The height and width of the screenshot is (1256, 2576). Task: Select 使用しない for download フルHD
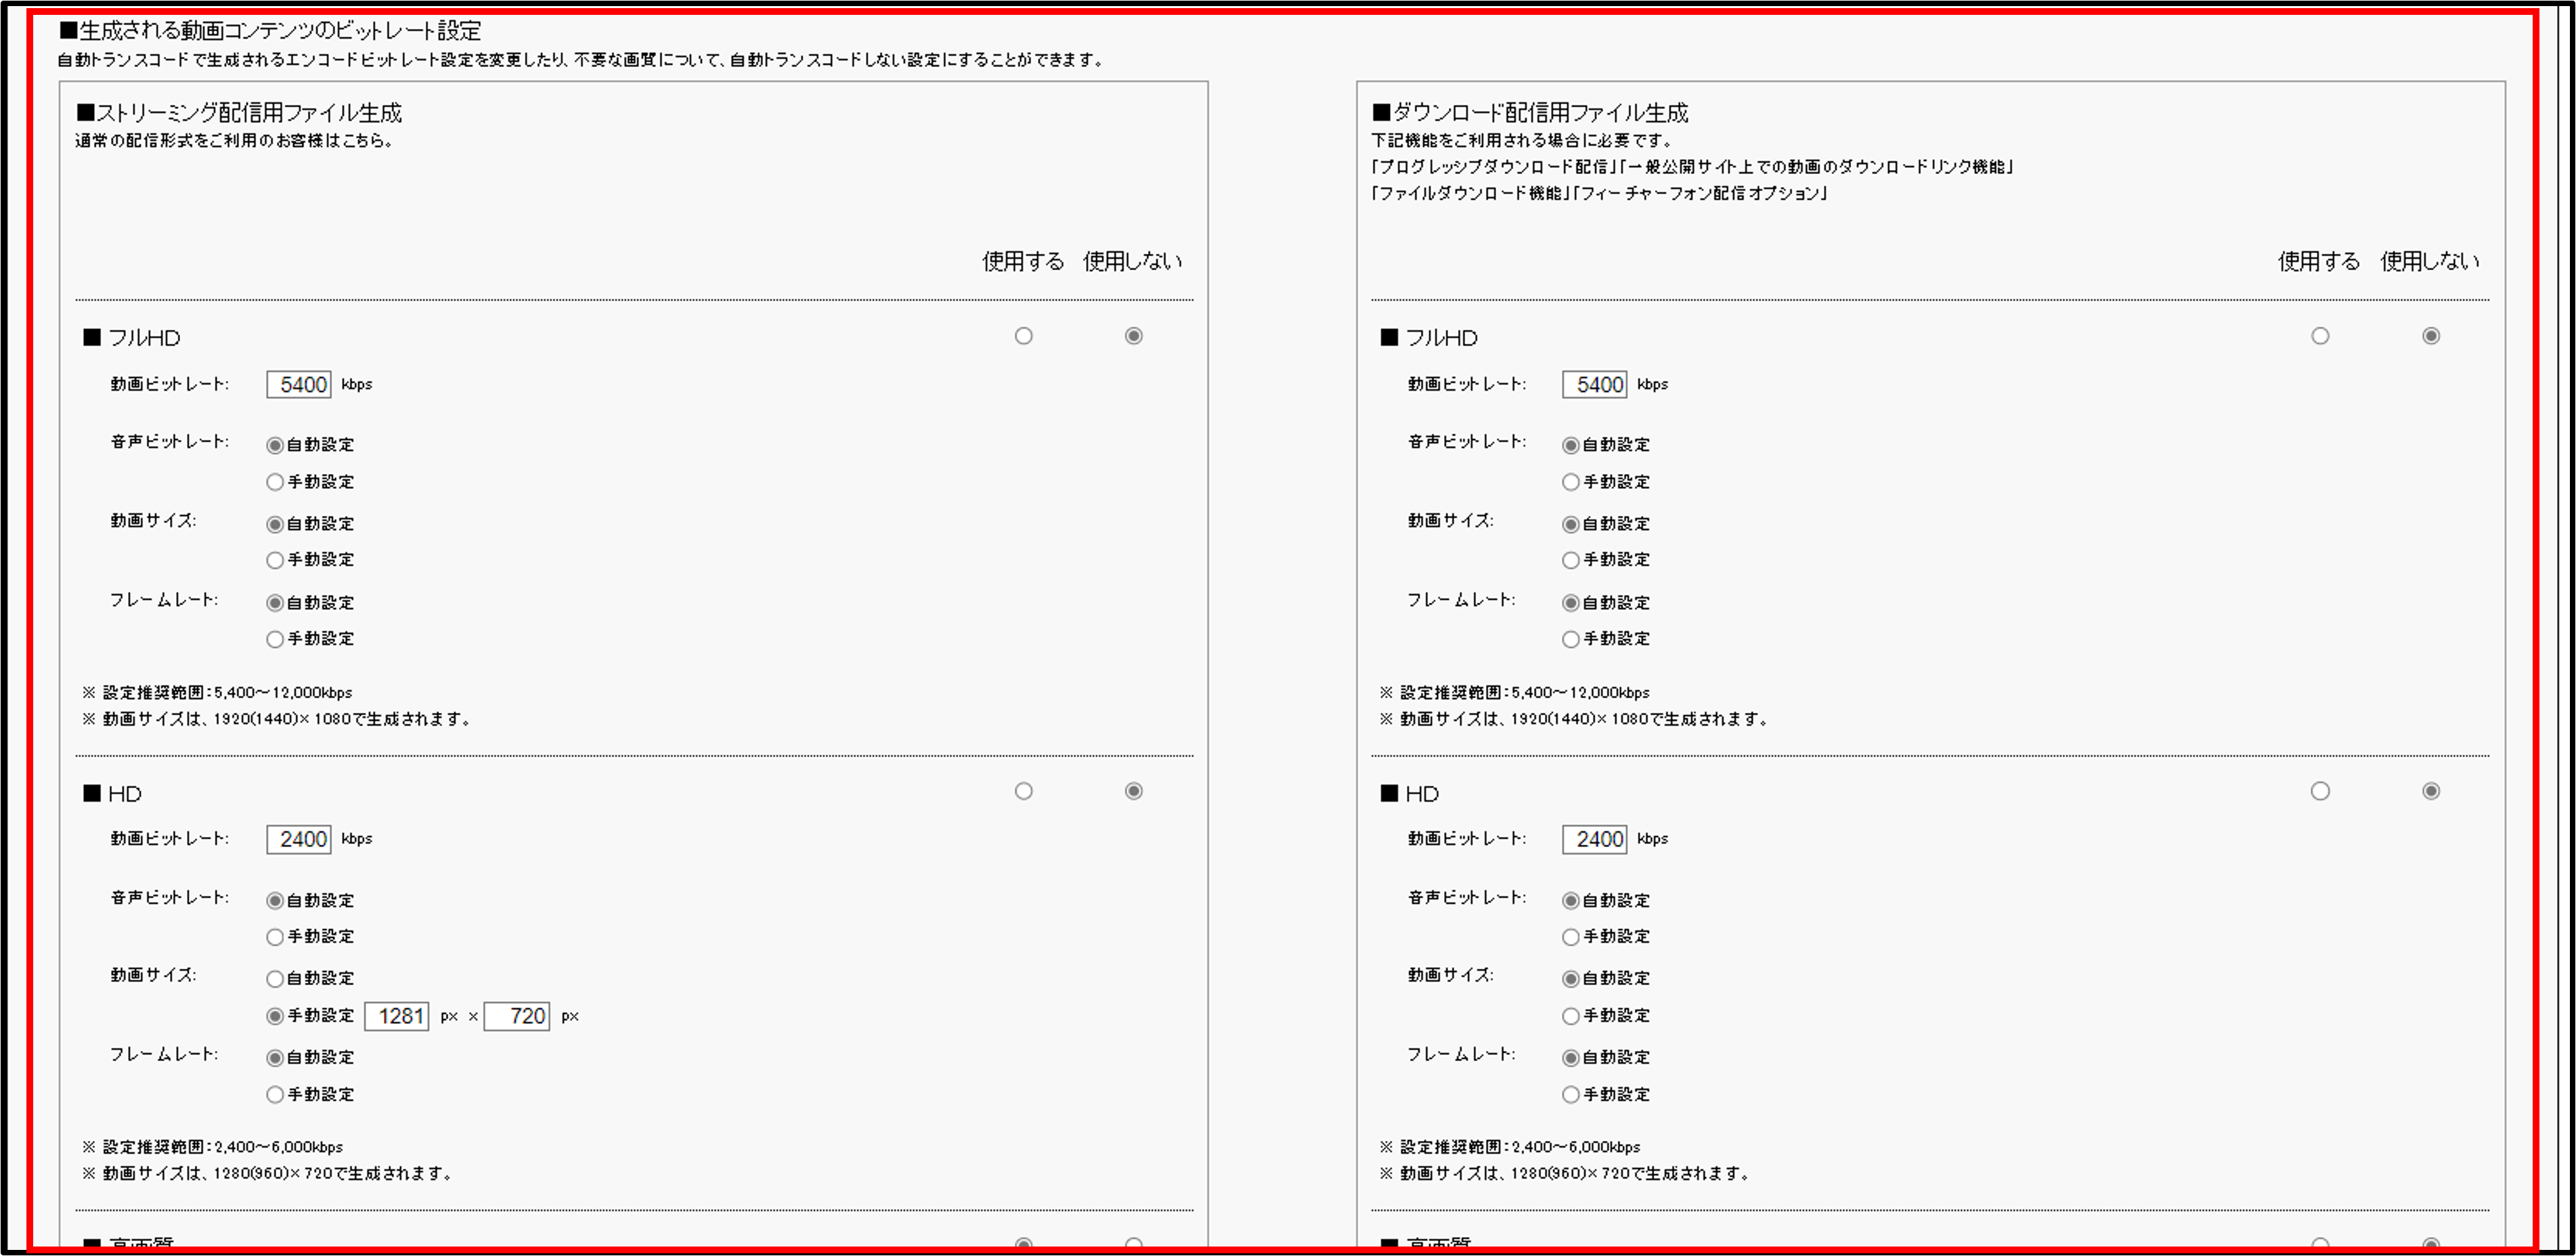click(2431, 336)
